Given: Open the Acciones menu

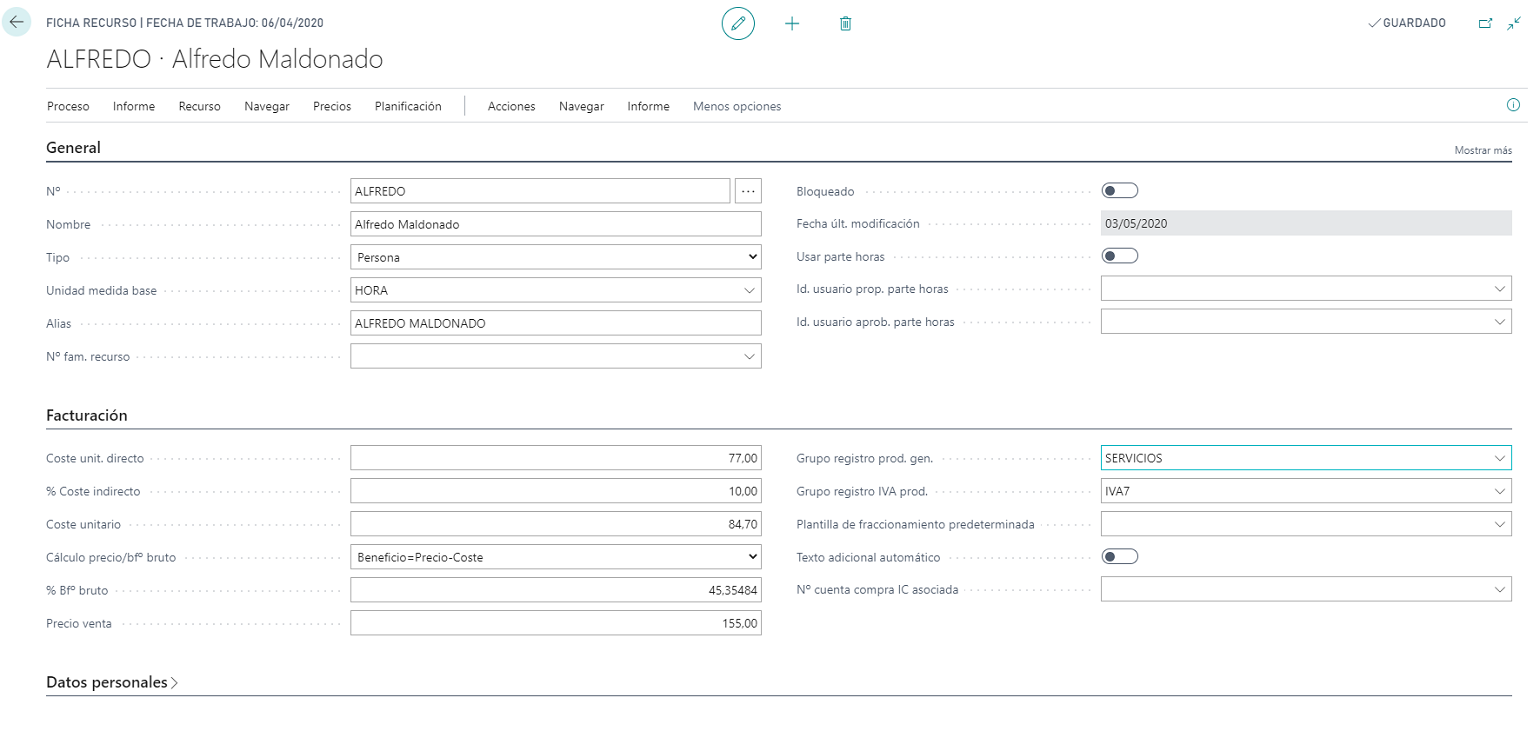Looking at the screenshot, I should 512,106.
